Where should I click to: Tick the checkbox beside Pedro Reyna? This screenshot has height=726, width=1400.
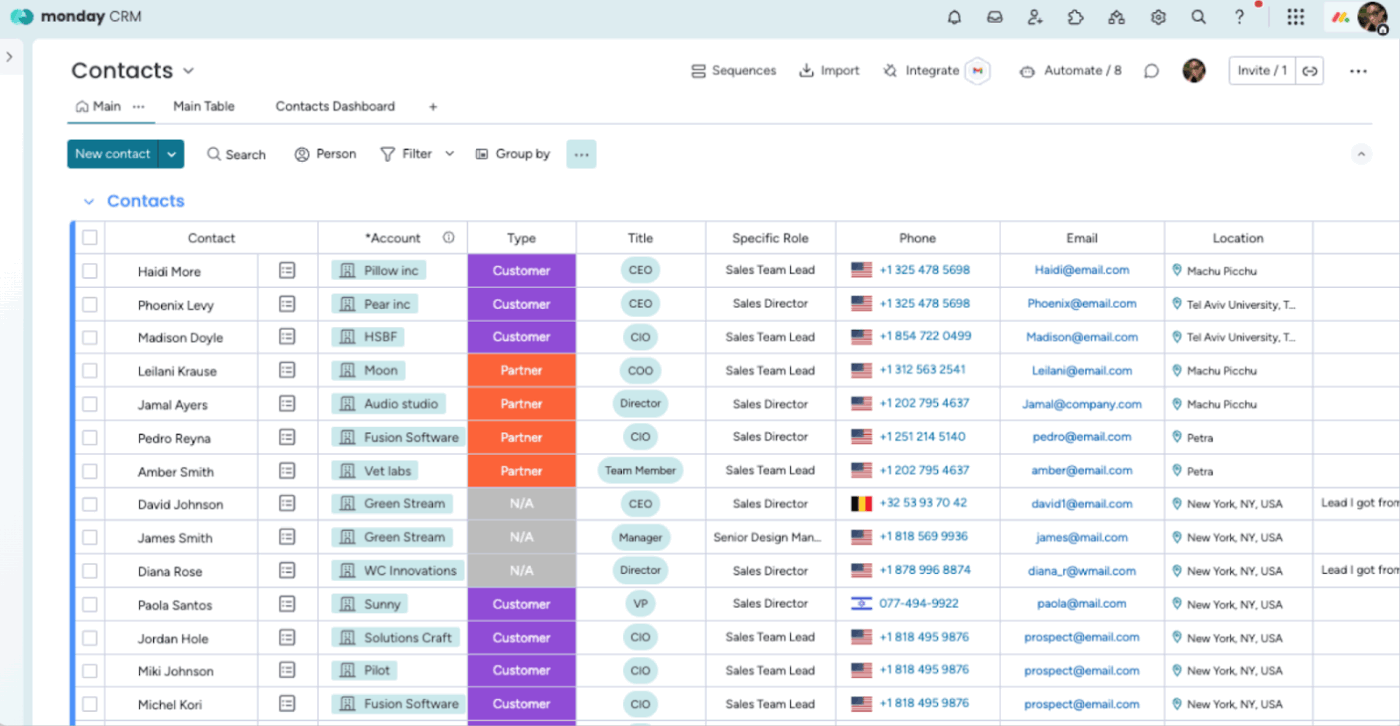[x=89, y=437]
